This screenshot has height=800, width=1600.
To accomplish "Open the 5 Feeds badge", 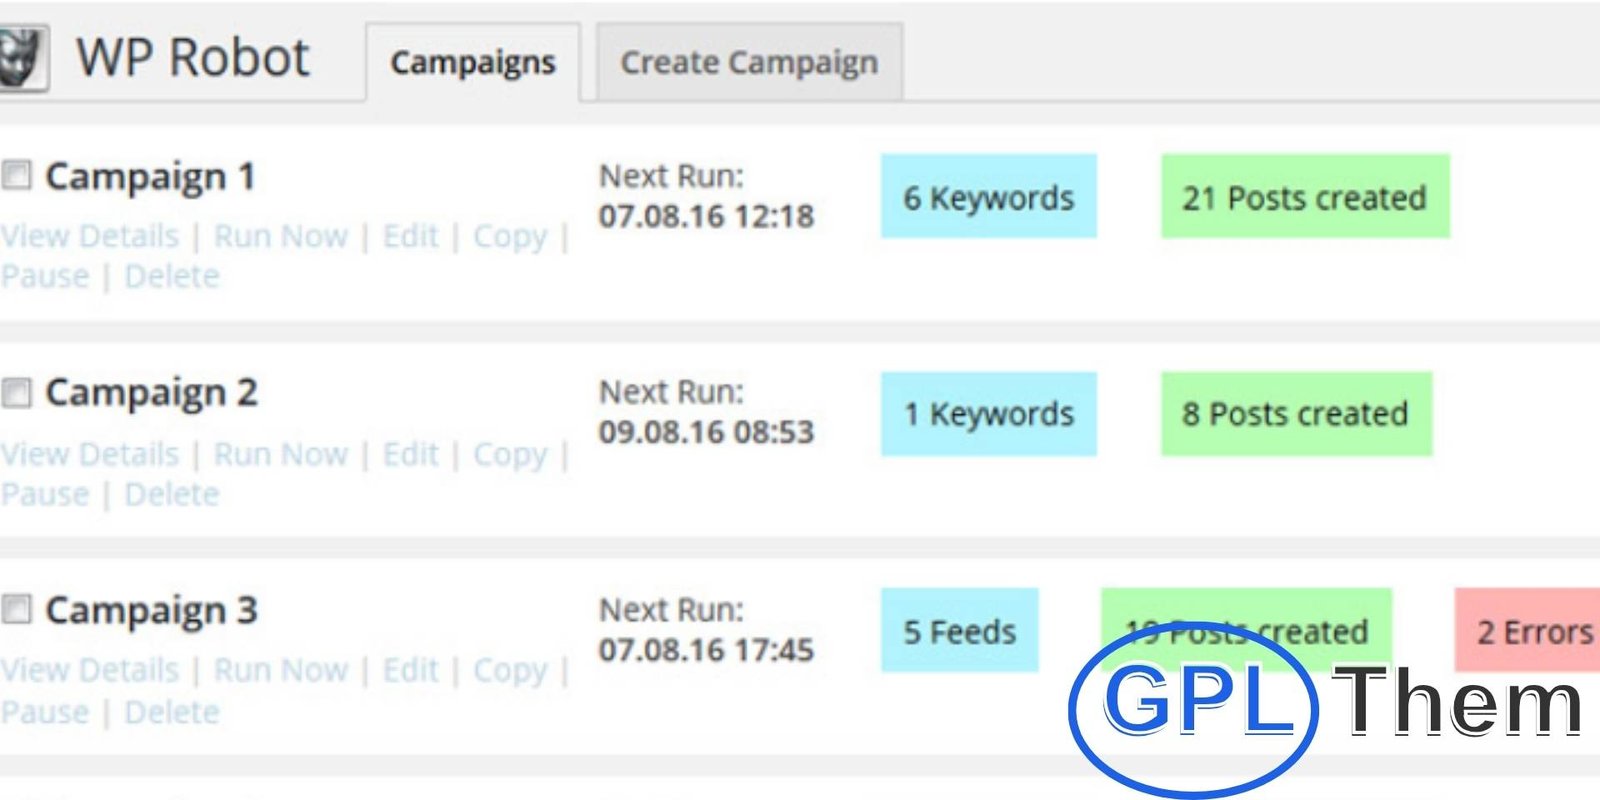I will pos(959,631).
